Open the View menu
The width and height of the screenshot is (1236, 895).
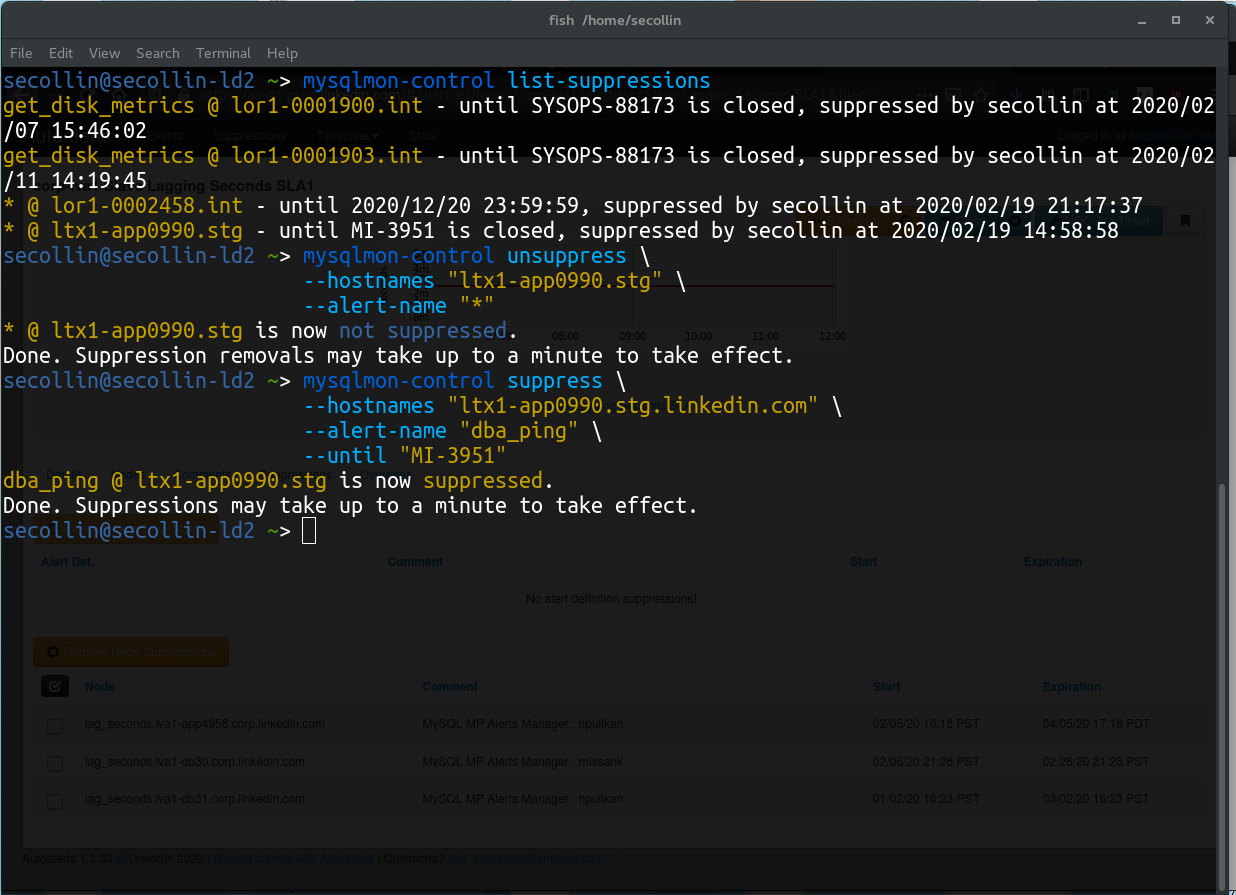(104, 53)
